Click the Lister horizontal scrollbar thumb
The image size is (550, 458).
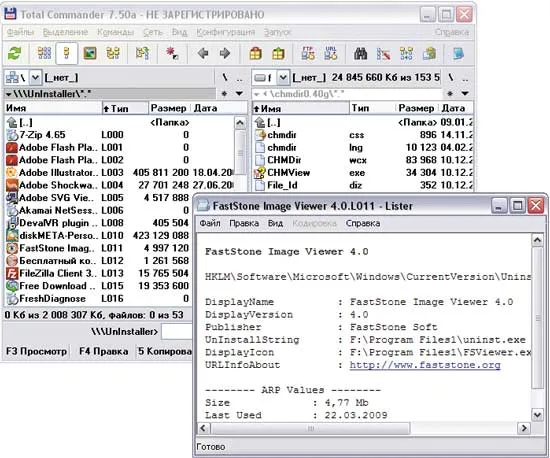(310, 428)
